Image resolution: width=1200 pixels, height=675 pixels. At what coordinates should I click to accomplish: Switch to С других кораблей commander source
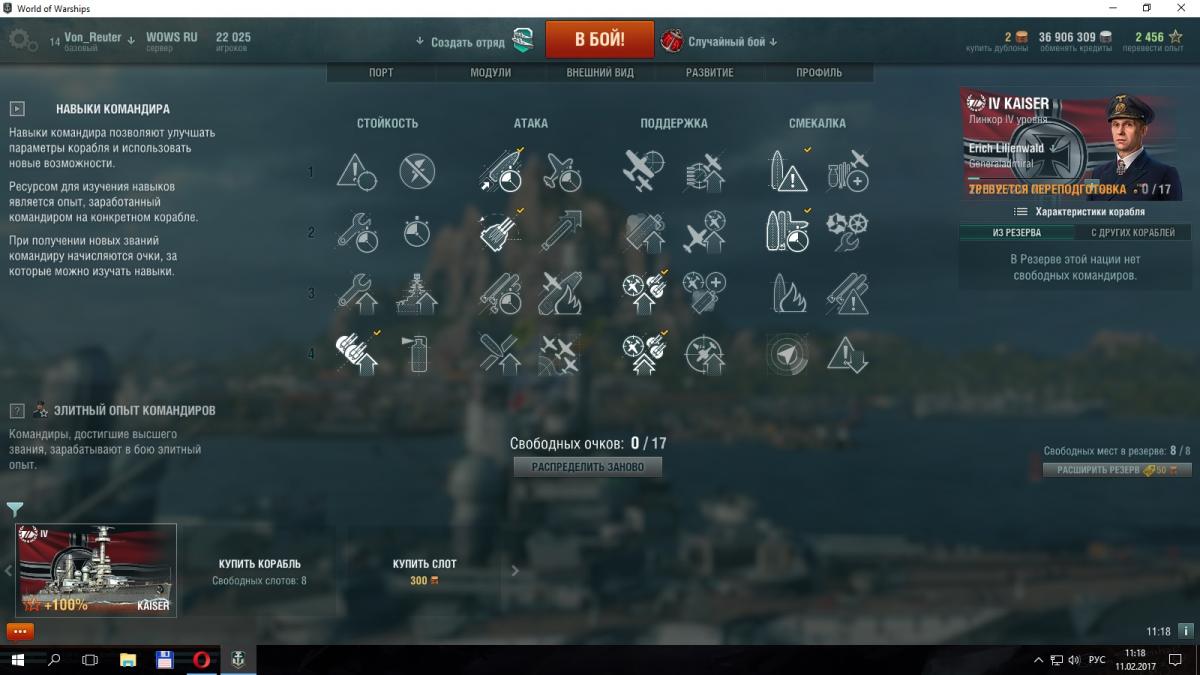click(x=1133, y=233)
